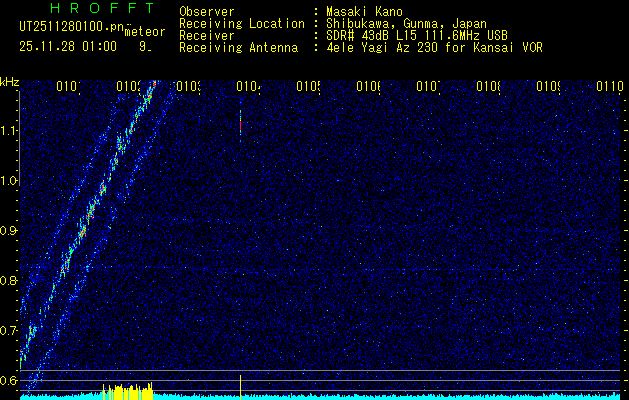Click the 0.6 frequency axis tick

9,381
